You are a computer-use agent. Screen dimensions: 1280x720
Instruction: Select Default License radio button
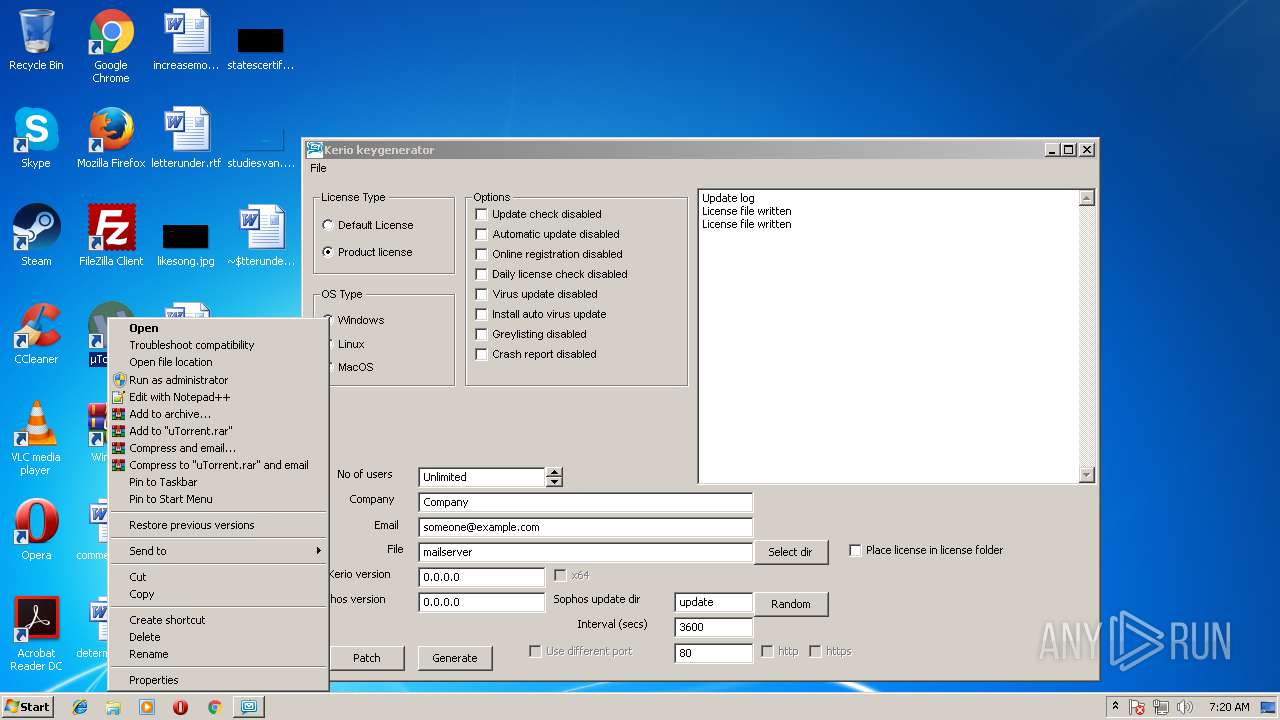pyautogui.click(x=368, y=225)
